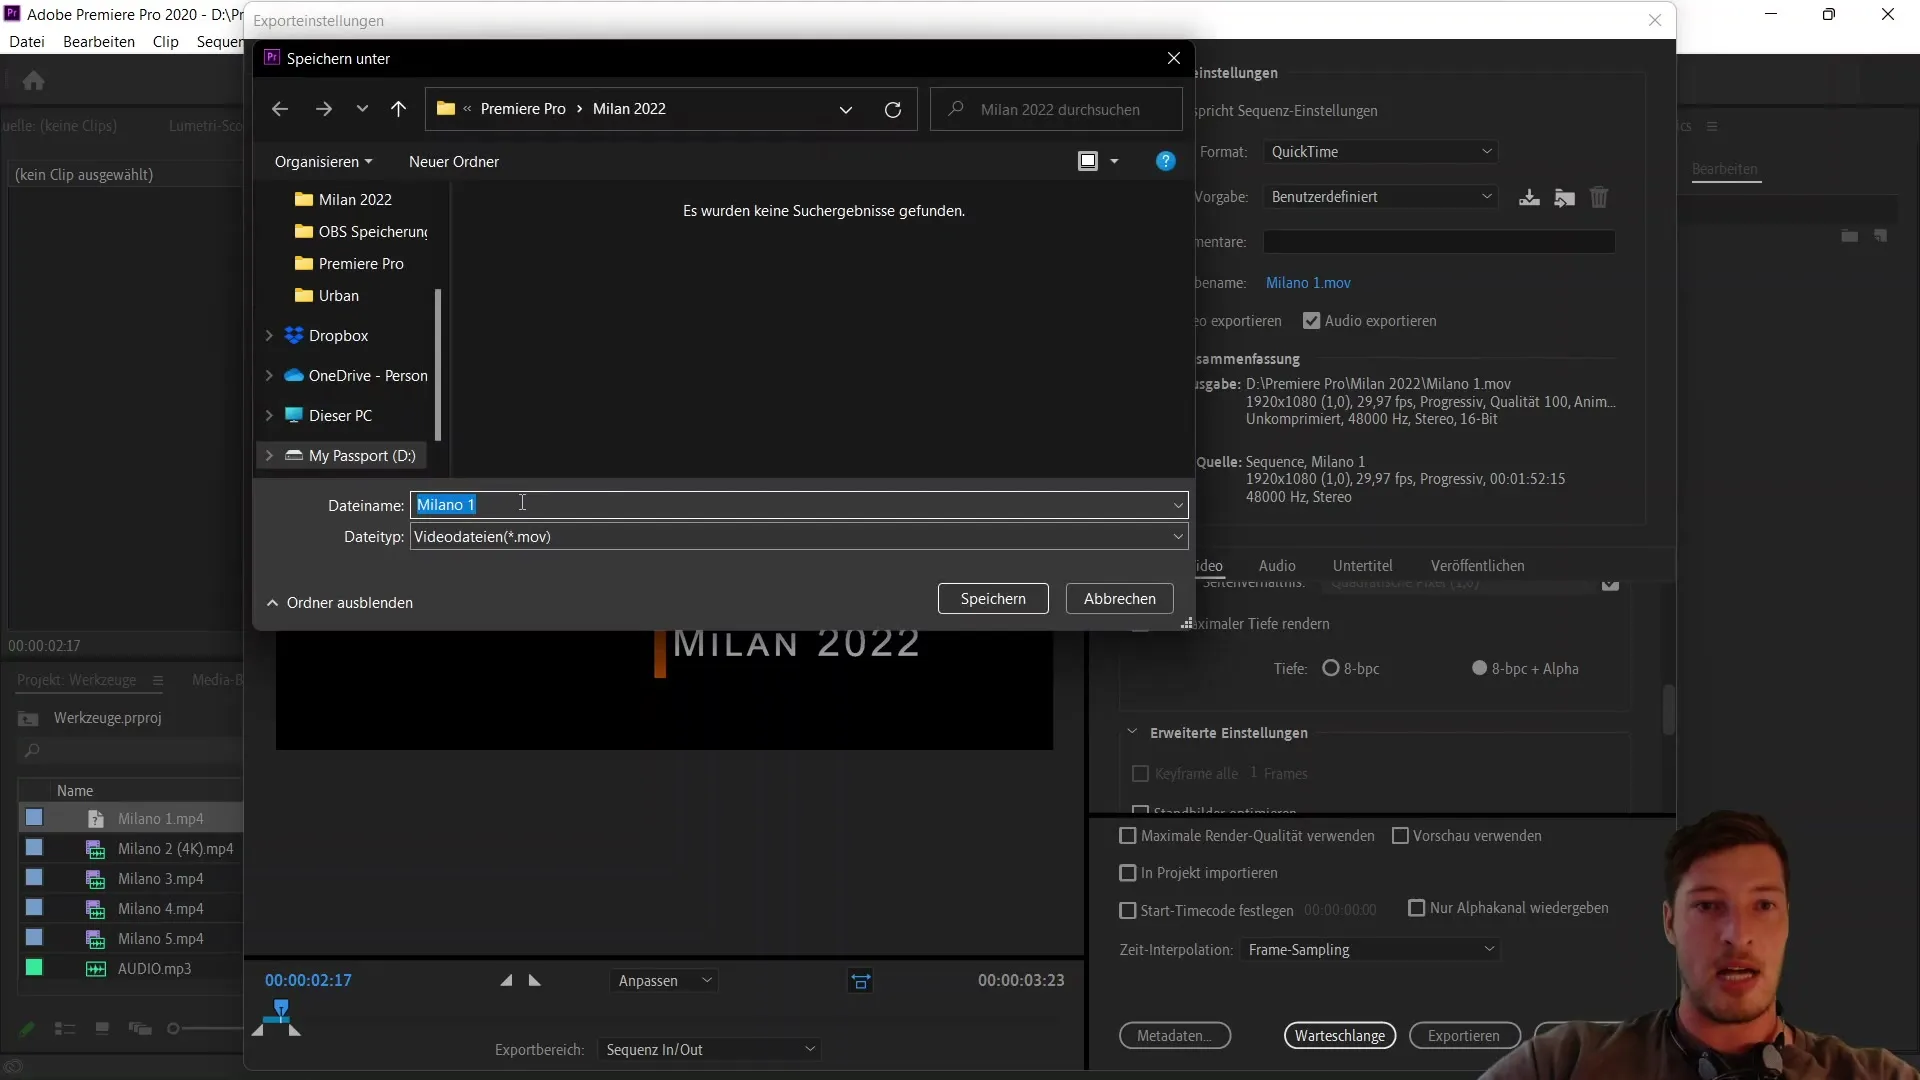Viewport: 1920px width, 1080px height.
Task: Toggle Audio exportieren checkbox
Action: tap(1311, 320)
